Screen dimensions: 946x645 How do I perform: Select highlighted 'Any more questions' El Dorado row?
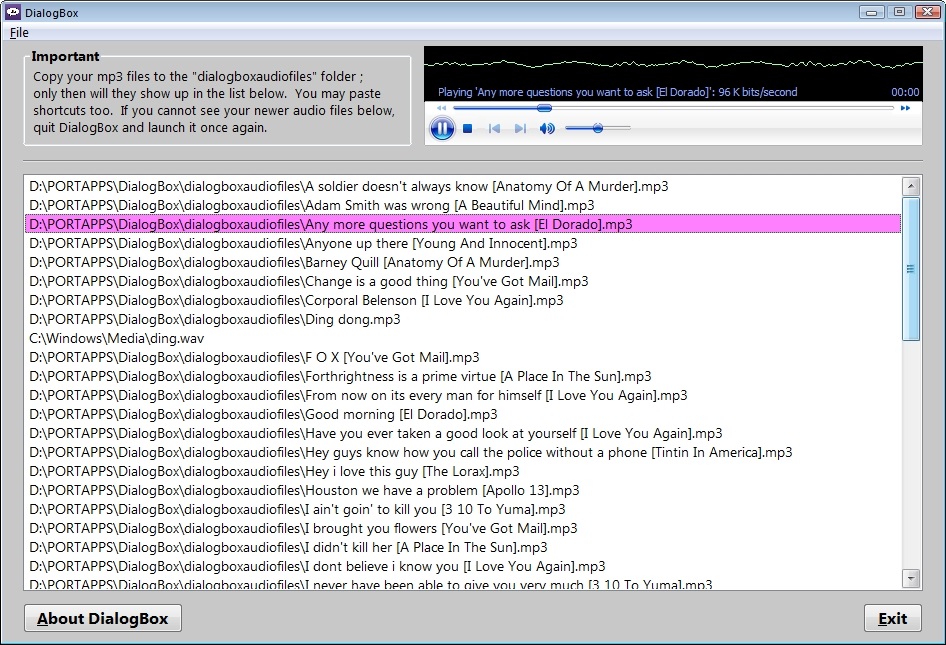click(463, 224)
